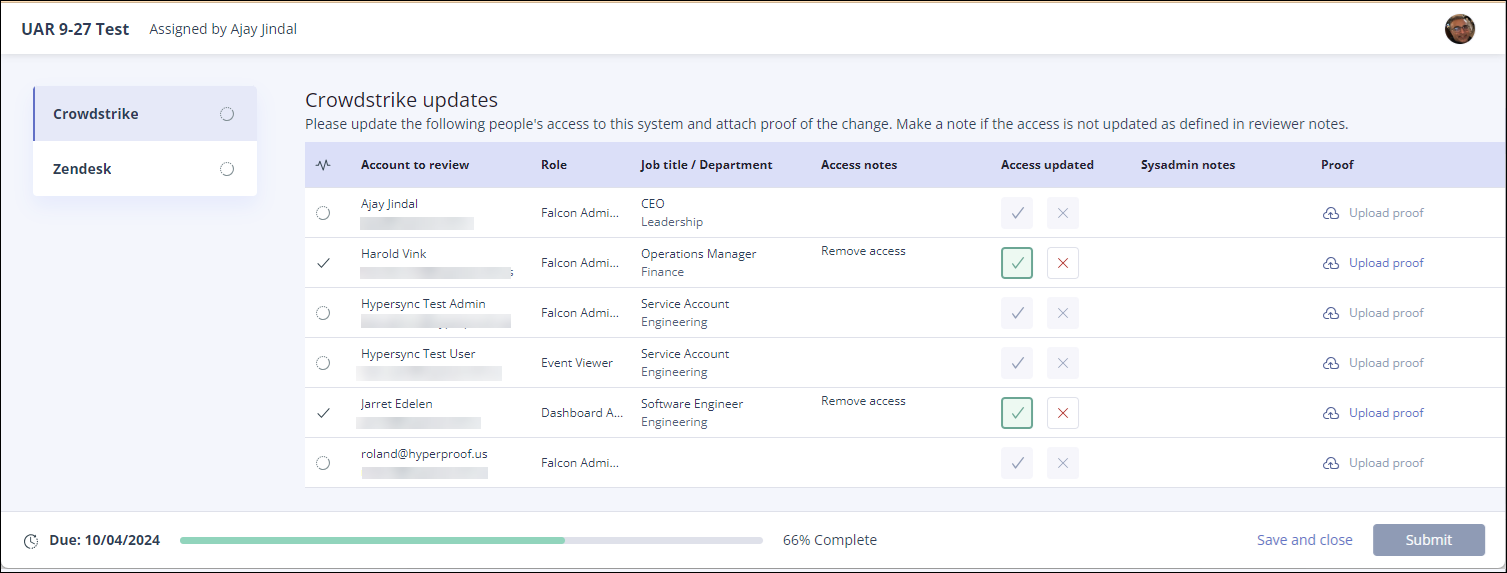Click the CEO job title cell

click(x=652, y=204)
